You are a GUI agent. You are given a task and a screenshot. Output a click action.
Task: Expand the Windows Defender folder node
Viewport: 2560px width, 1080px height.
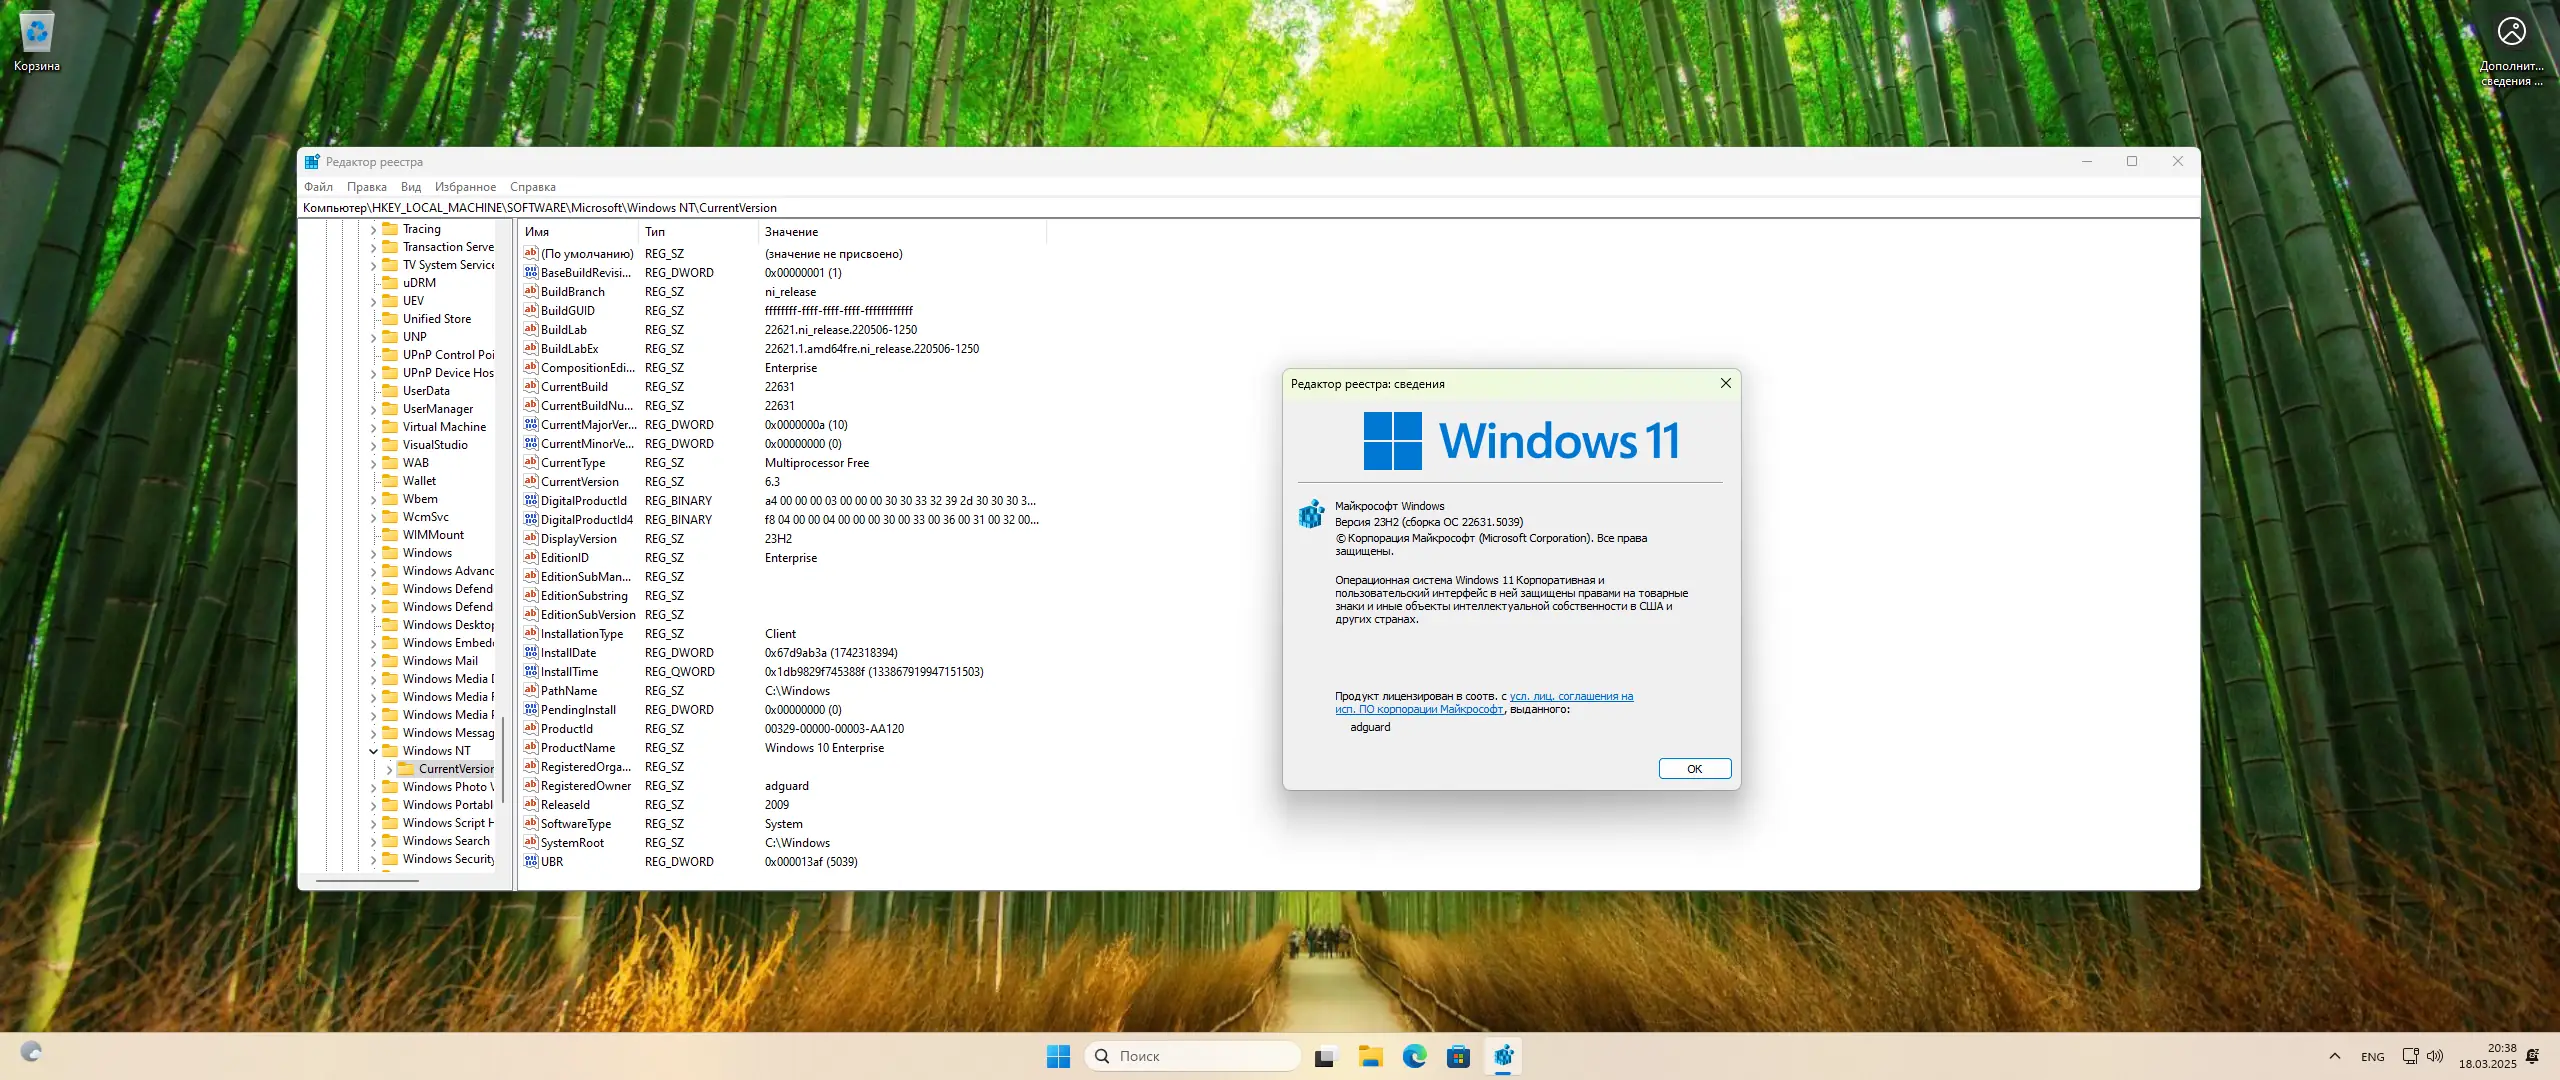point(374,589)
